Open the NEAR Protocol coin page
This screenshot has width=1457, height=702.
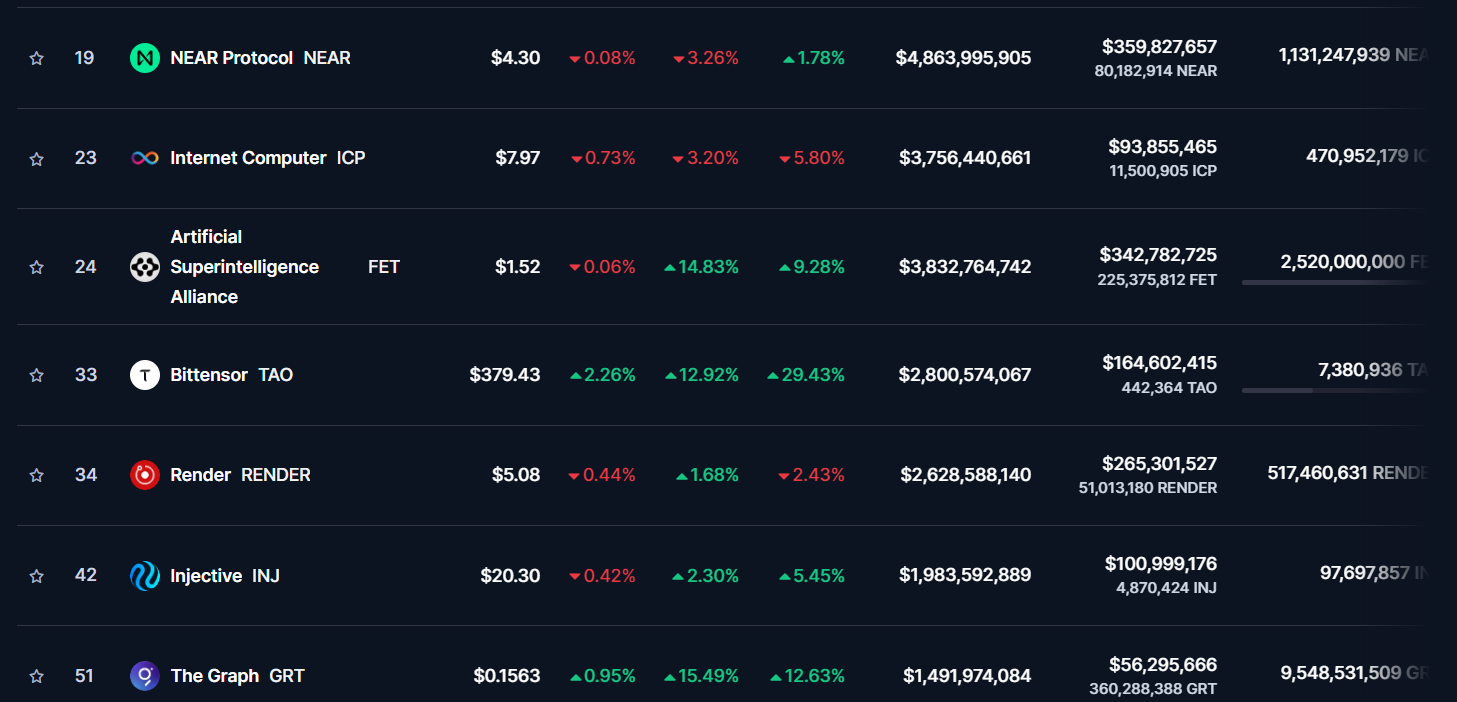pos(232,58)
